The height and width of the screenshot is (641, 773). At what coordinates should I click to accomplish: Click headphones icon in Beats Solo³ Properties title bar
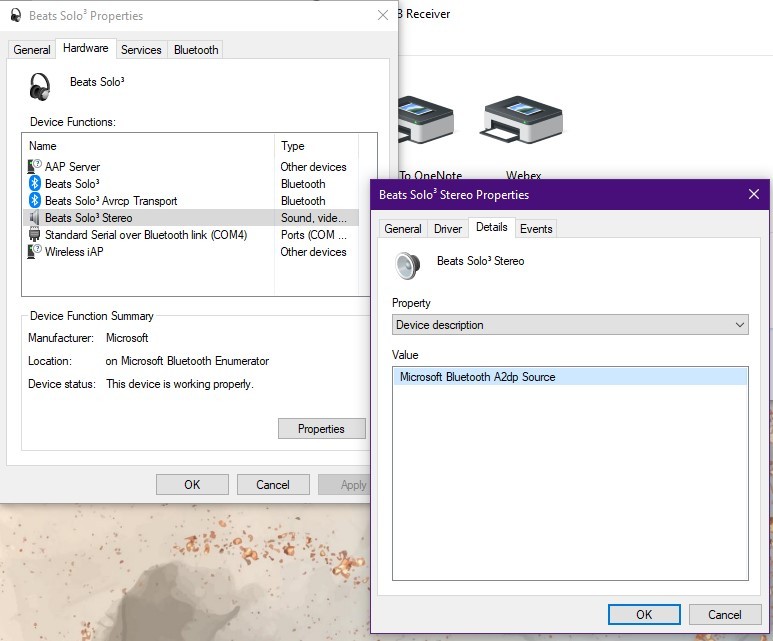coord(16,15)
